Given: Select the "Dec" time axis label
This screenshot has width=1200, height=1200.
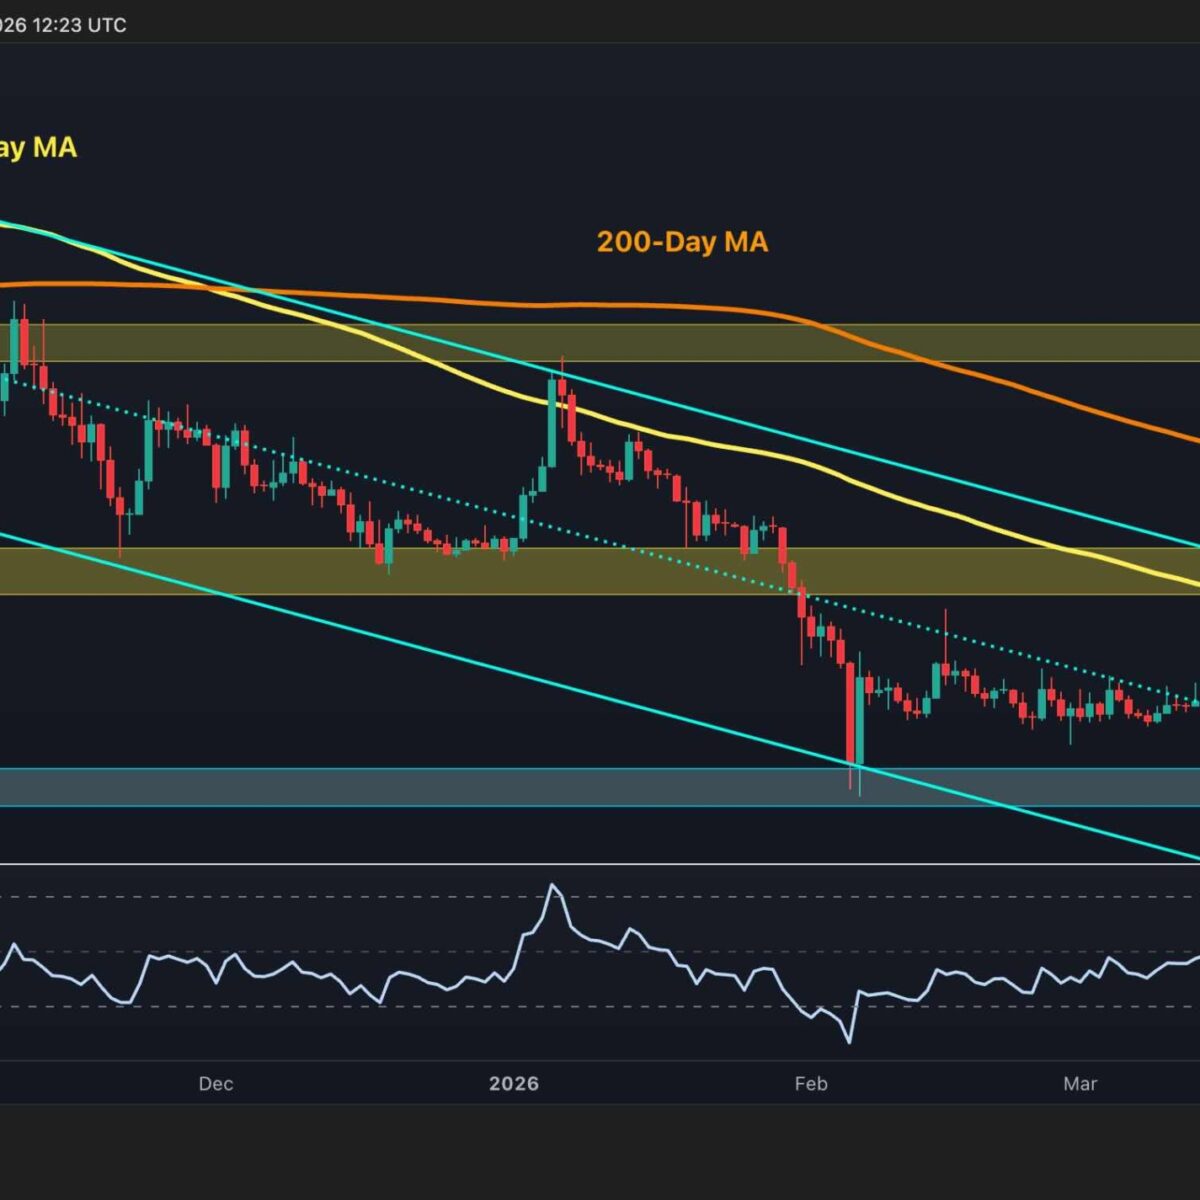Looking at the screenshot, I should 215,1084.
